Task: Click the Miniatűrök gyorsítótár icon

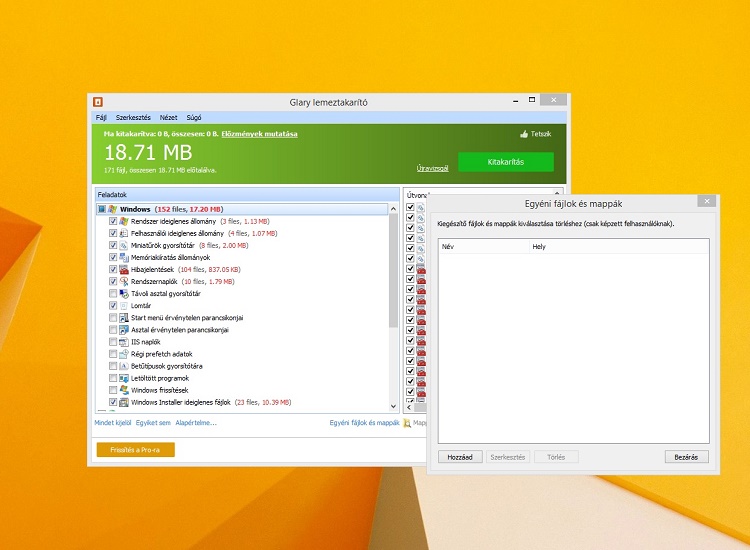Action: tap(124, 245)
